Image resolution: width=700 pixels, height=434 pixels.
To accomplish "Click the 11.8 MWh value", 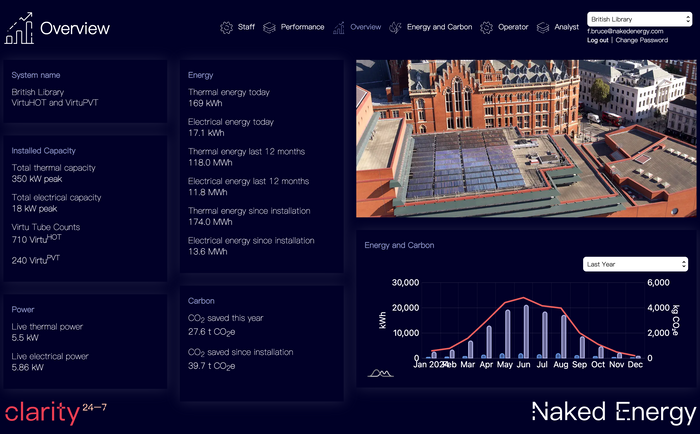I will 207,192.
